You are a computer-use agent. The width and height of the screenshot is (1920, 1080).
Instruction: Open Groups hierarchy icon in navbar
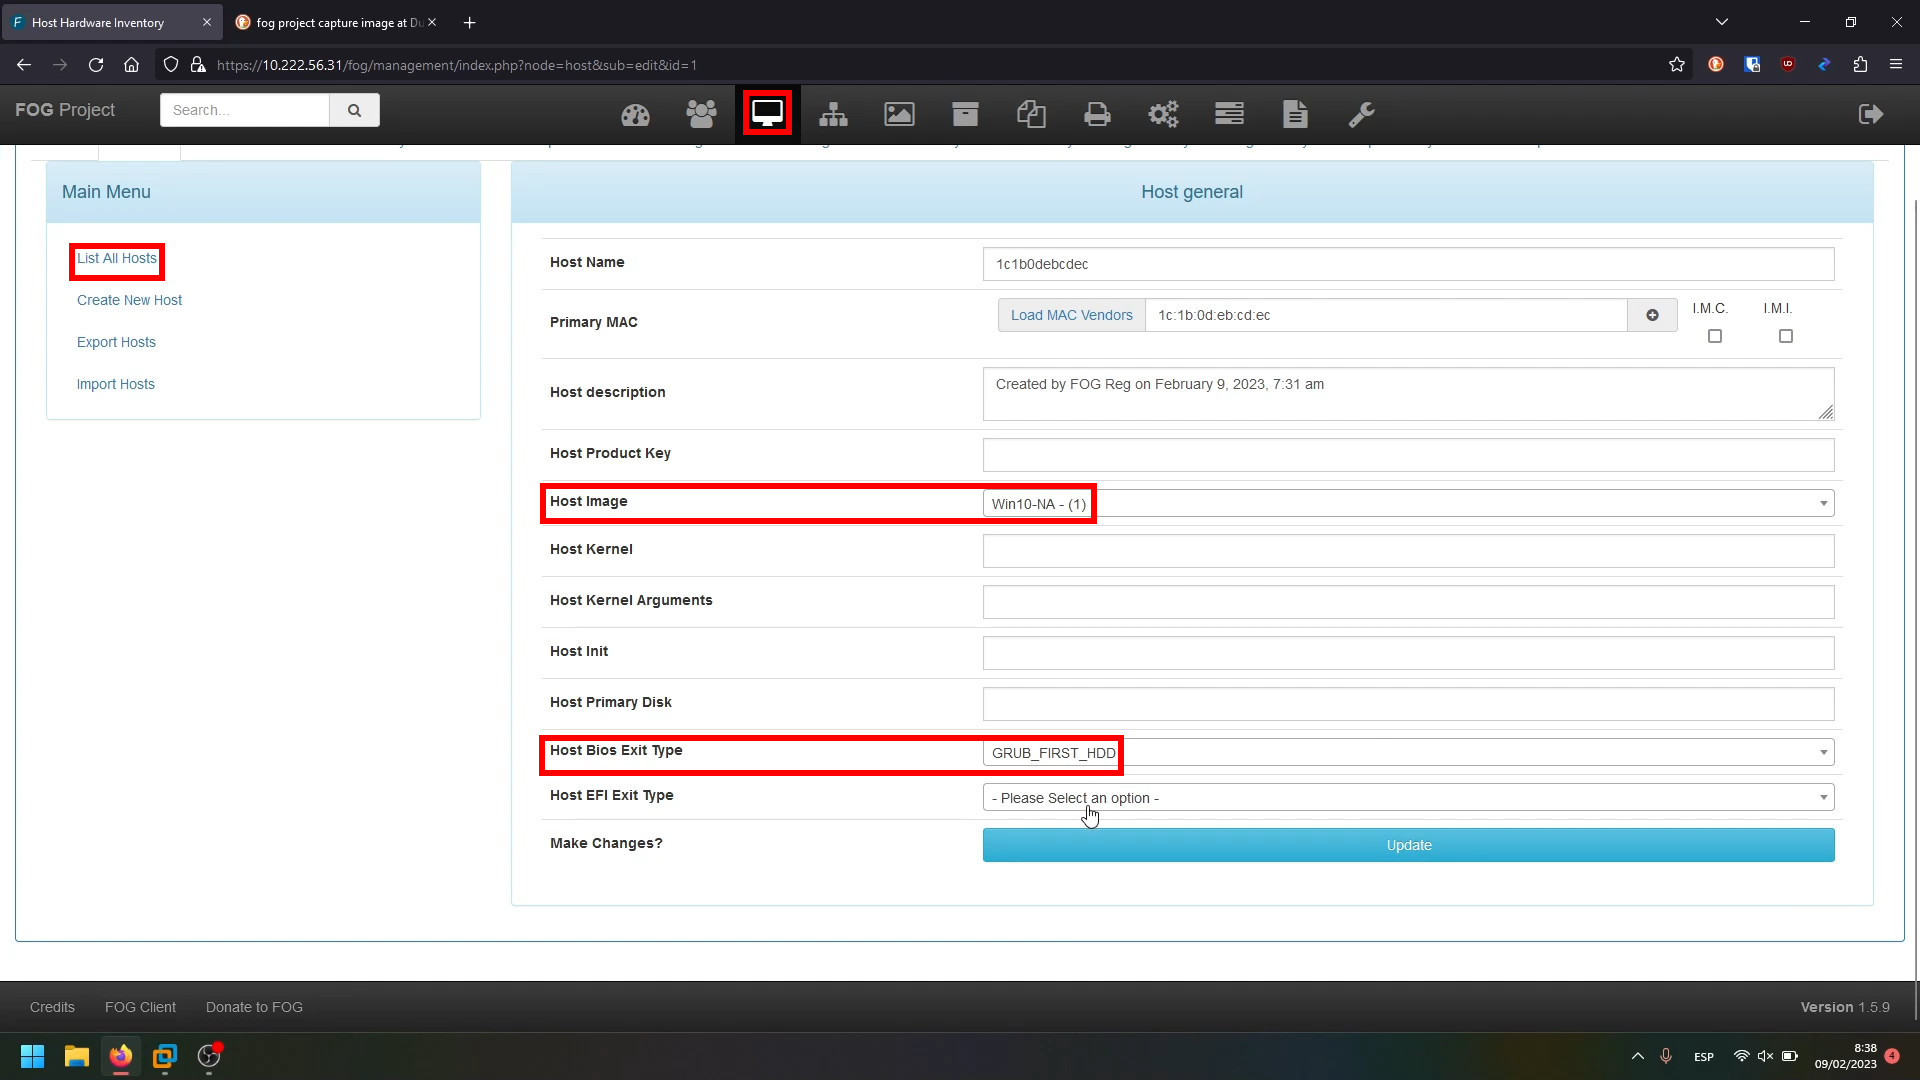pos(833,115)
